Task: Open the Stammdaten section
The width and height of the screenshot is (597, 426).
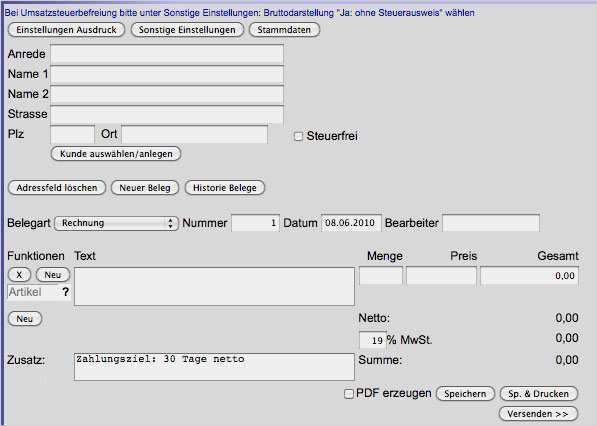Action: point(284,30)
